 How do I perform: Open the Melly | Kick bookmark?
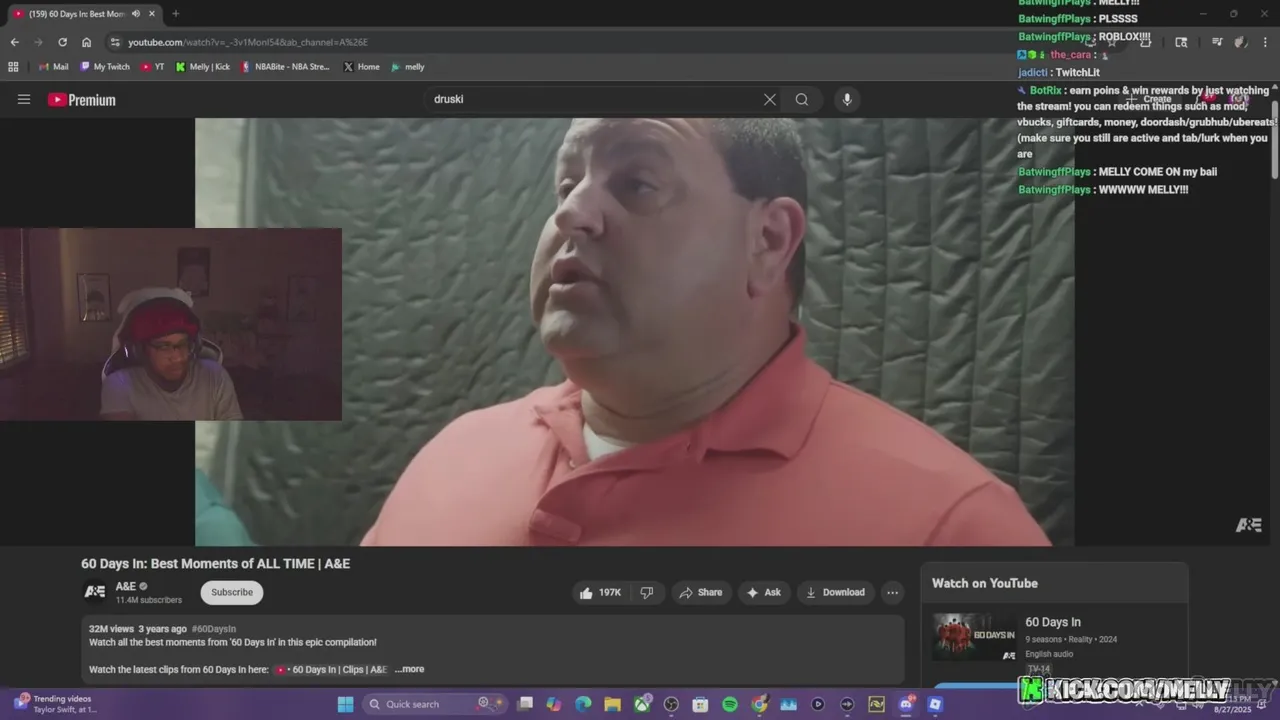202,67
